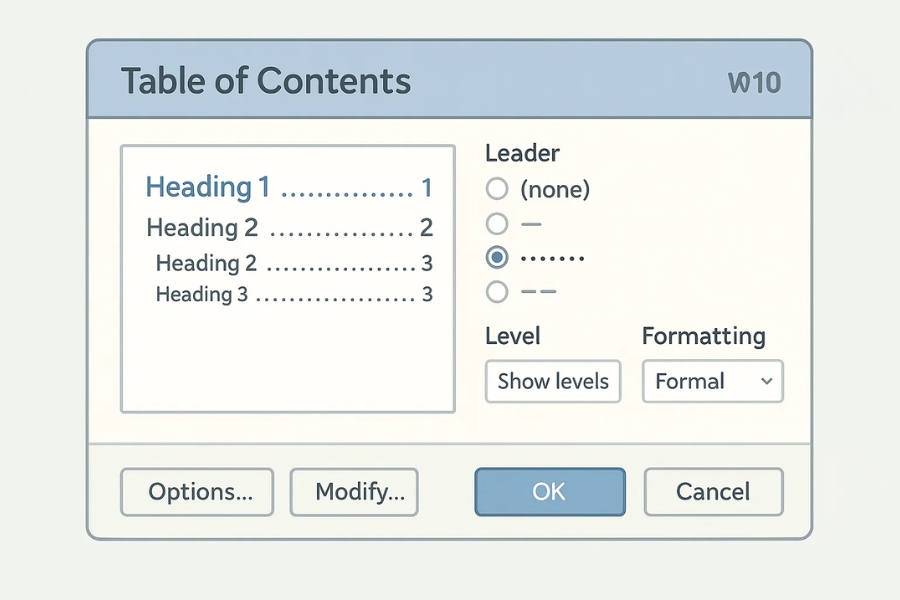
Task: Click the empty area of the preview pane
Action: 287,360
